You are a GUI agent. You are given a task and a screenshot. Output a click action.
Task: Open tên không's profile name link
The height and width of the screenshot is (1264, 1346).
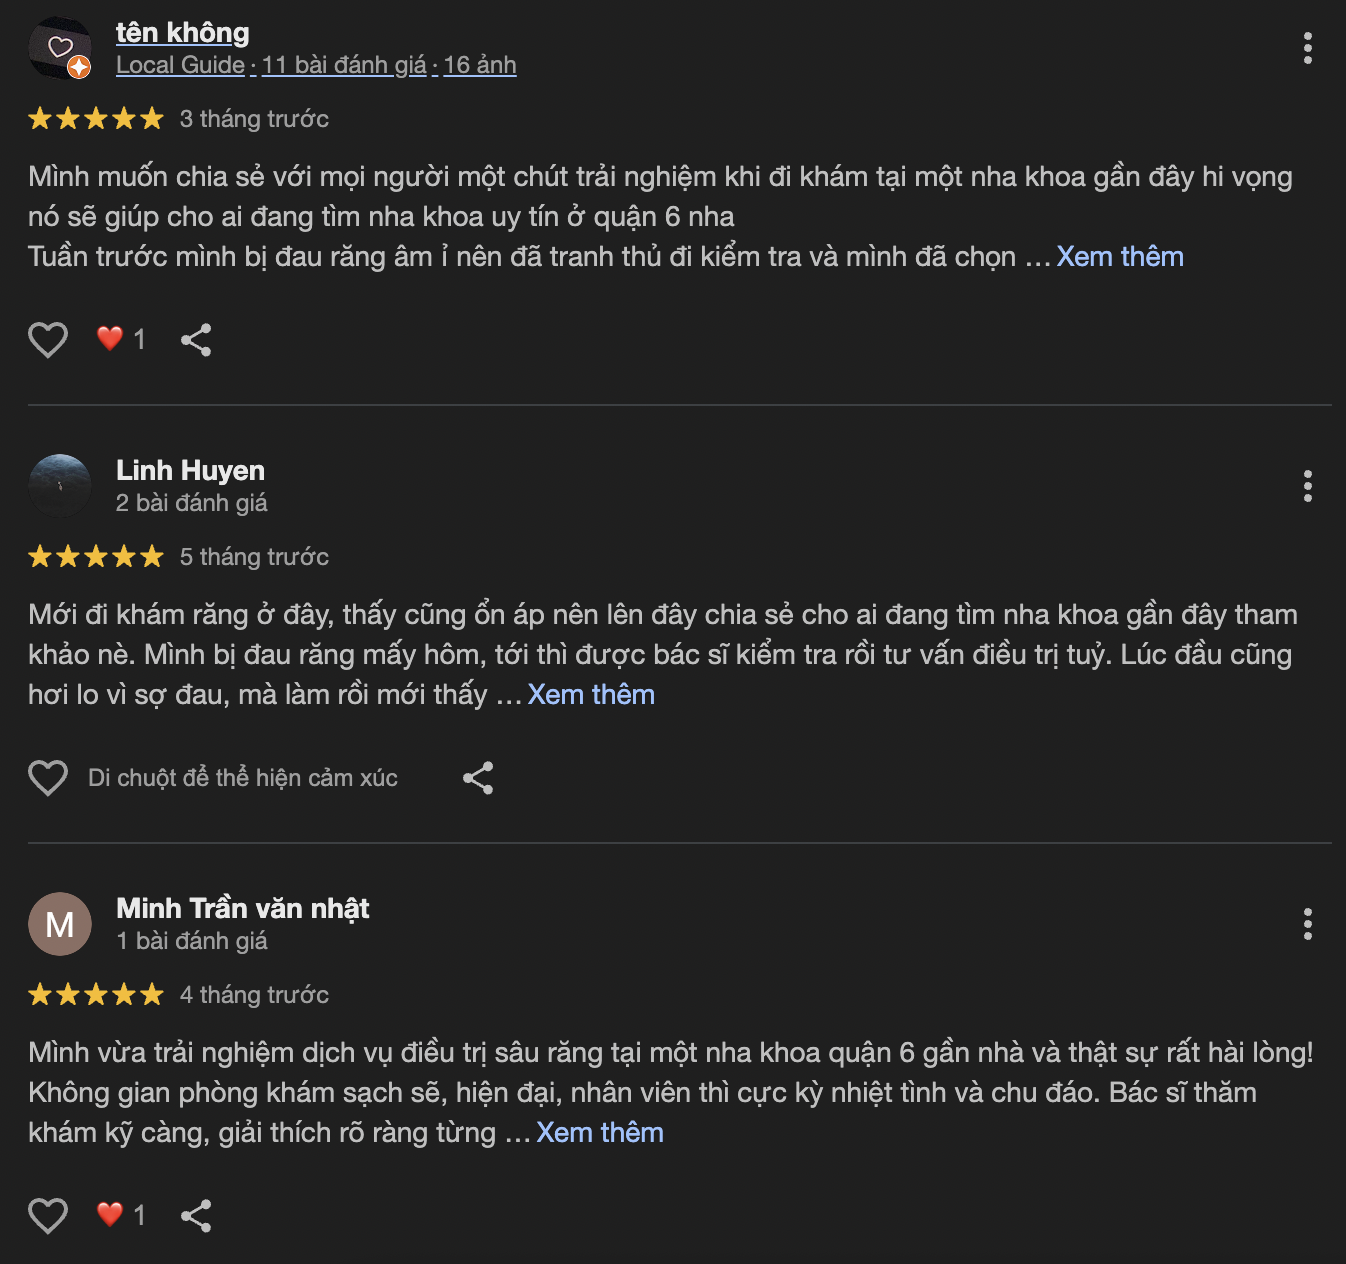(183, 33)
